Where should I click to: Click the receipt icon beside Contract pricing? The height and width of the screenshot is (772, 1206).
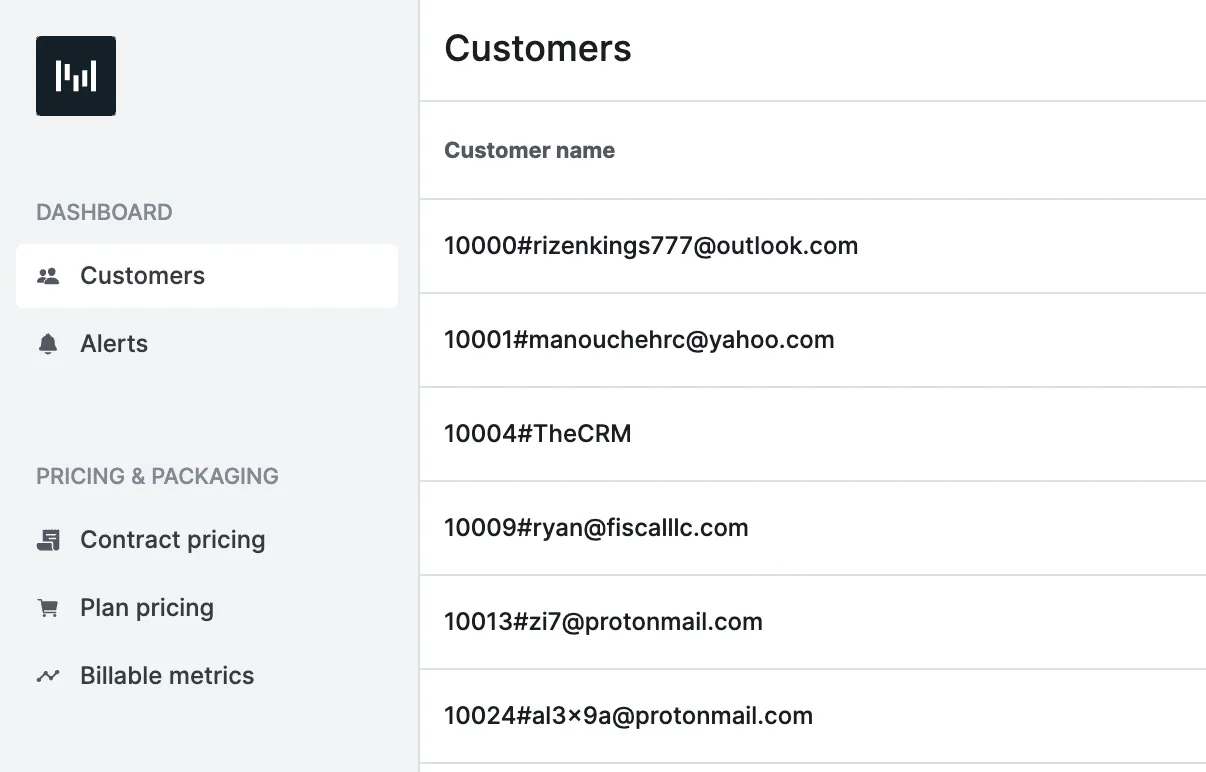tap(48, 540)
